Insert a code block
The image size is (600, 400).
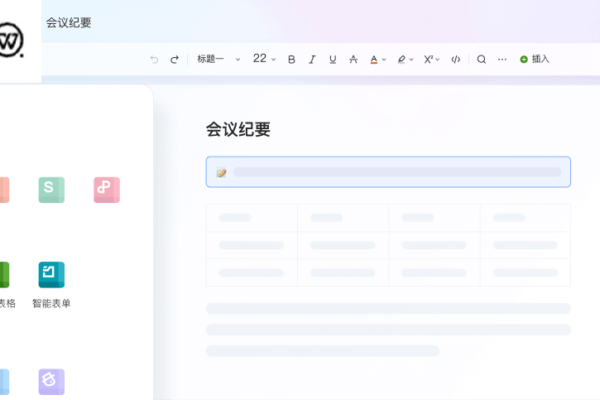tap(456, 59)
